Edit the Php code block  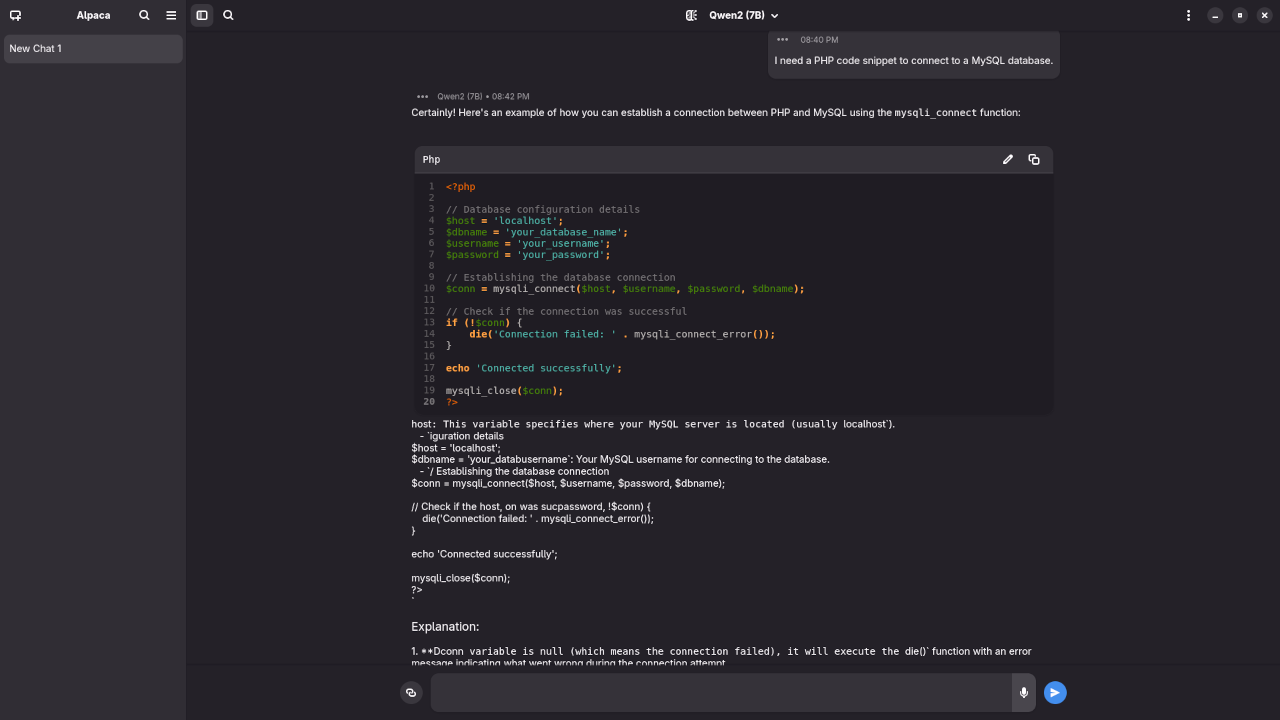(x=1008, y=159)
